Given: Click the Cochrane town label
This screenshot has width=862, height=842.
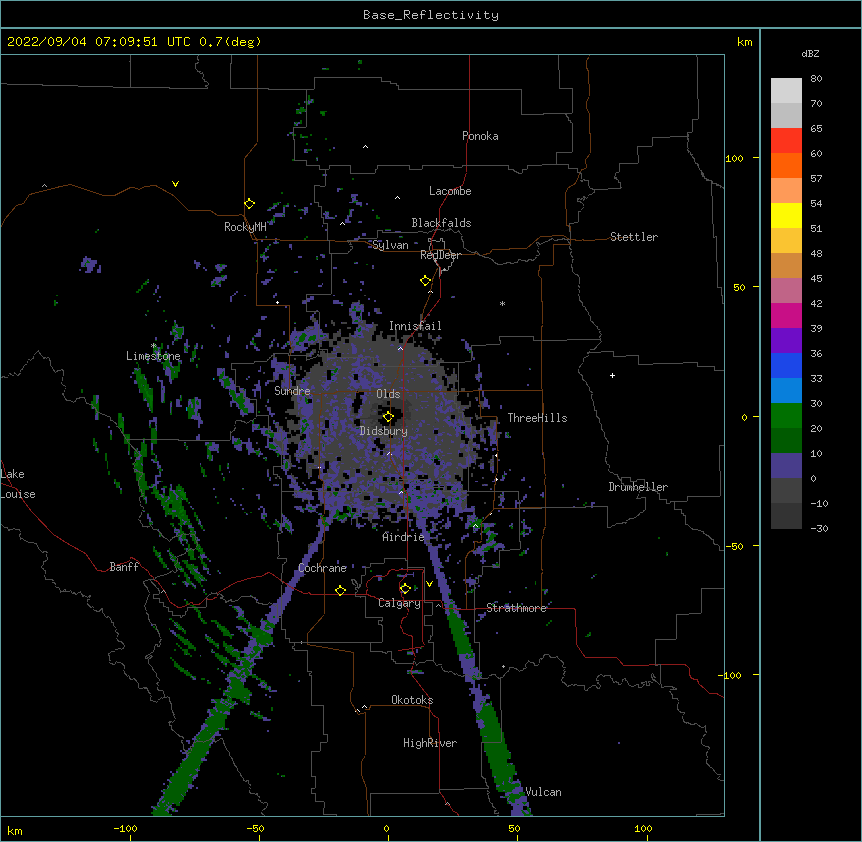Looking at the screenshot, I should (x=322, y=568).
